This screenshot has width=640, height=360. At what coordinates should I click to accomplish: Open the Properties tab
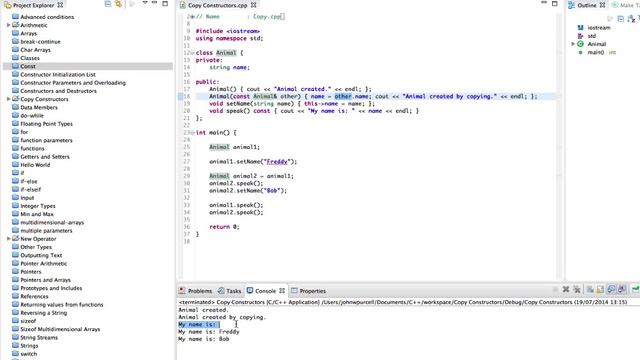[308, 291]
